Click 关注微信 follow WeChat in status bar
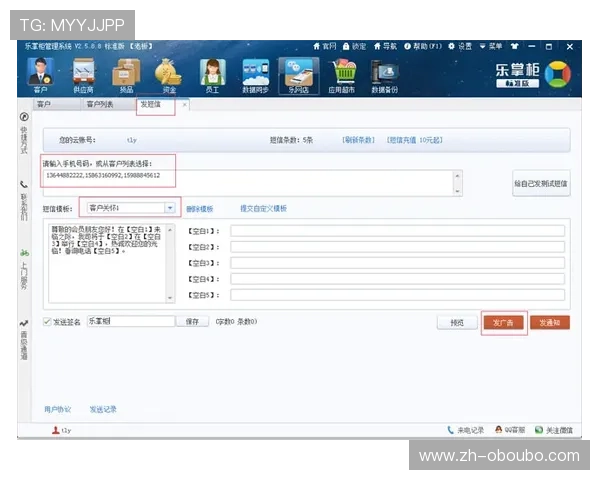This screenshot has width=600, height=480. click(x=554, y=430)
